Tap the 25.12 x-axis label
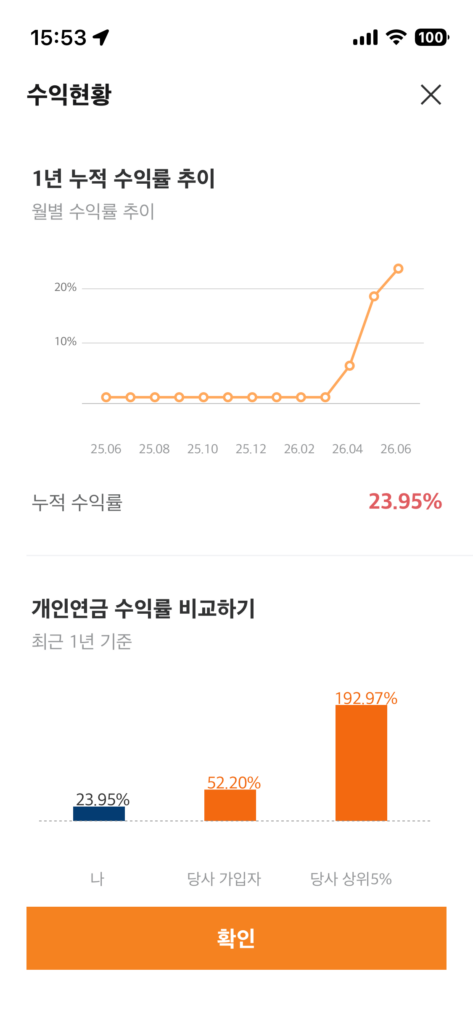Image resolution: width=473 pixels, height=1024 pixels. (x=251, y=449)
